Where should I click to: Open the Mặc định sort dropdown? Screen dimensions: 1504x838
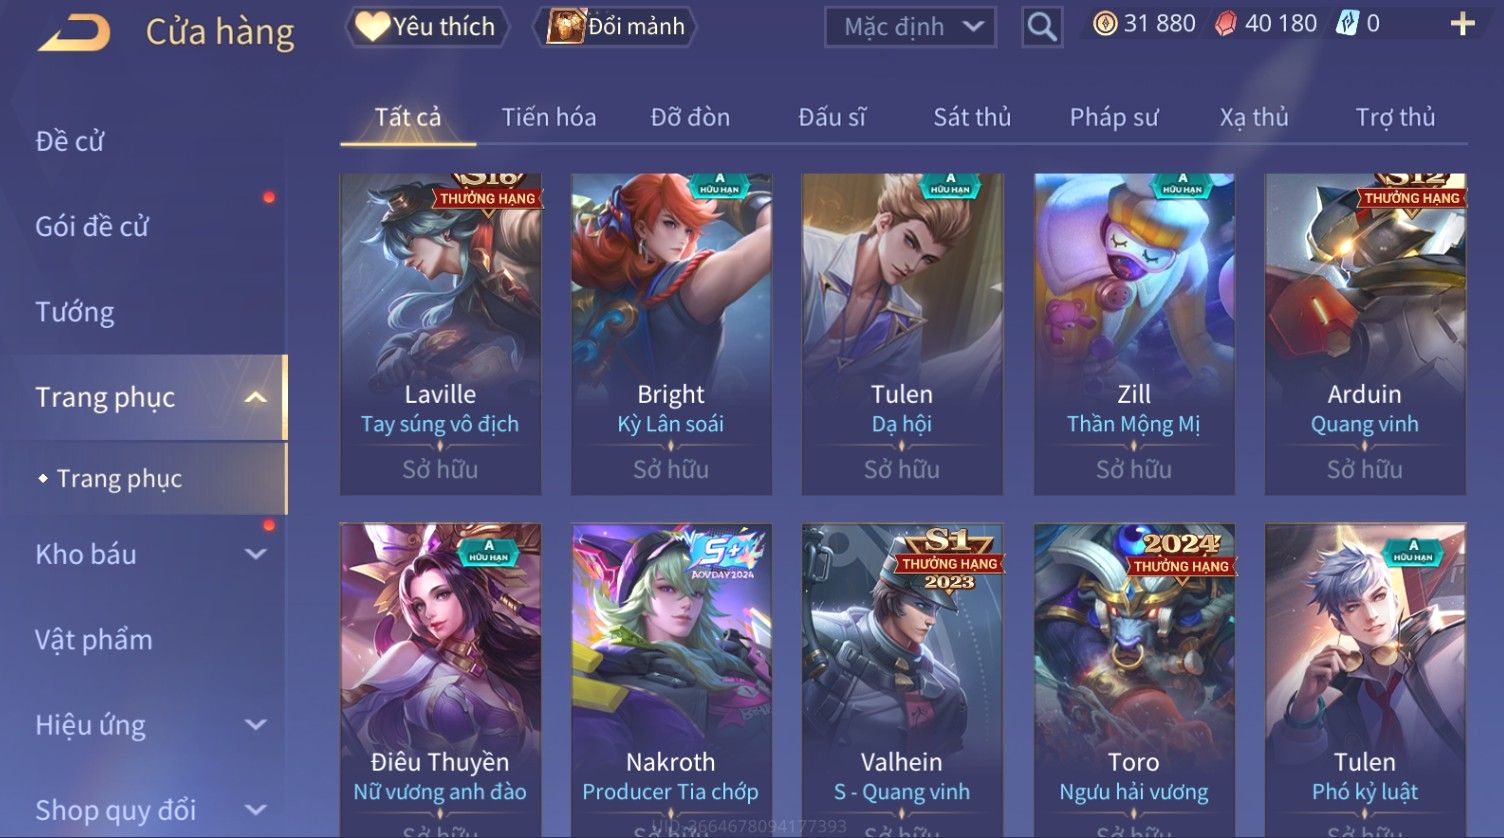[910, 27]
